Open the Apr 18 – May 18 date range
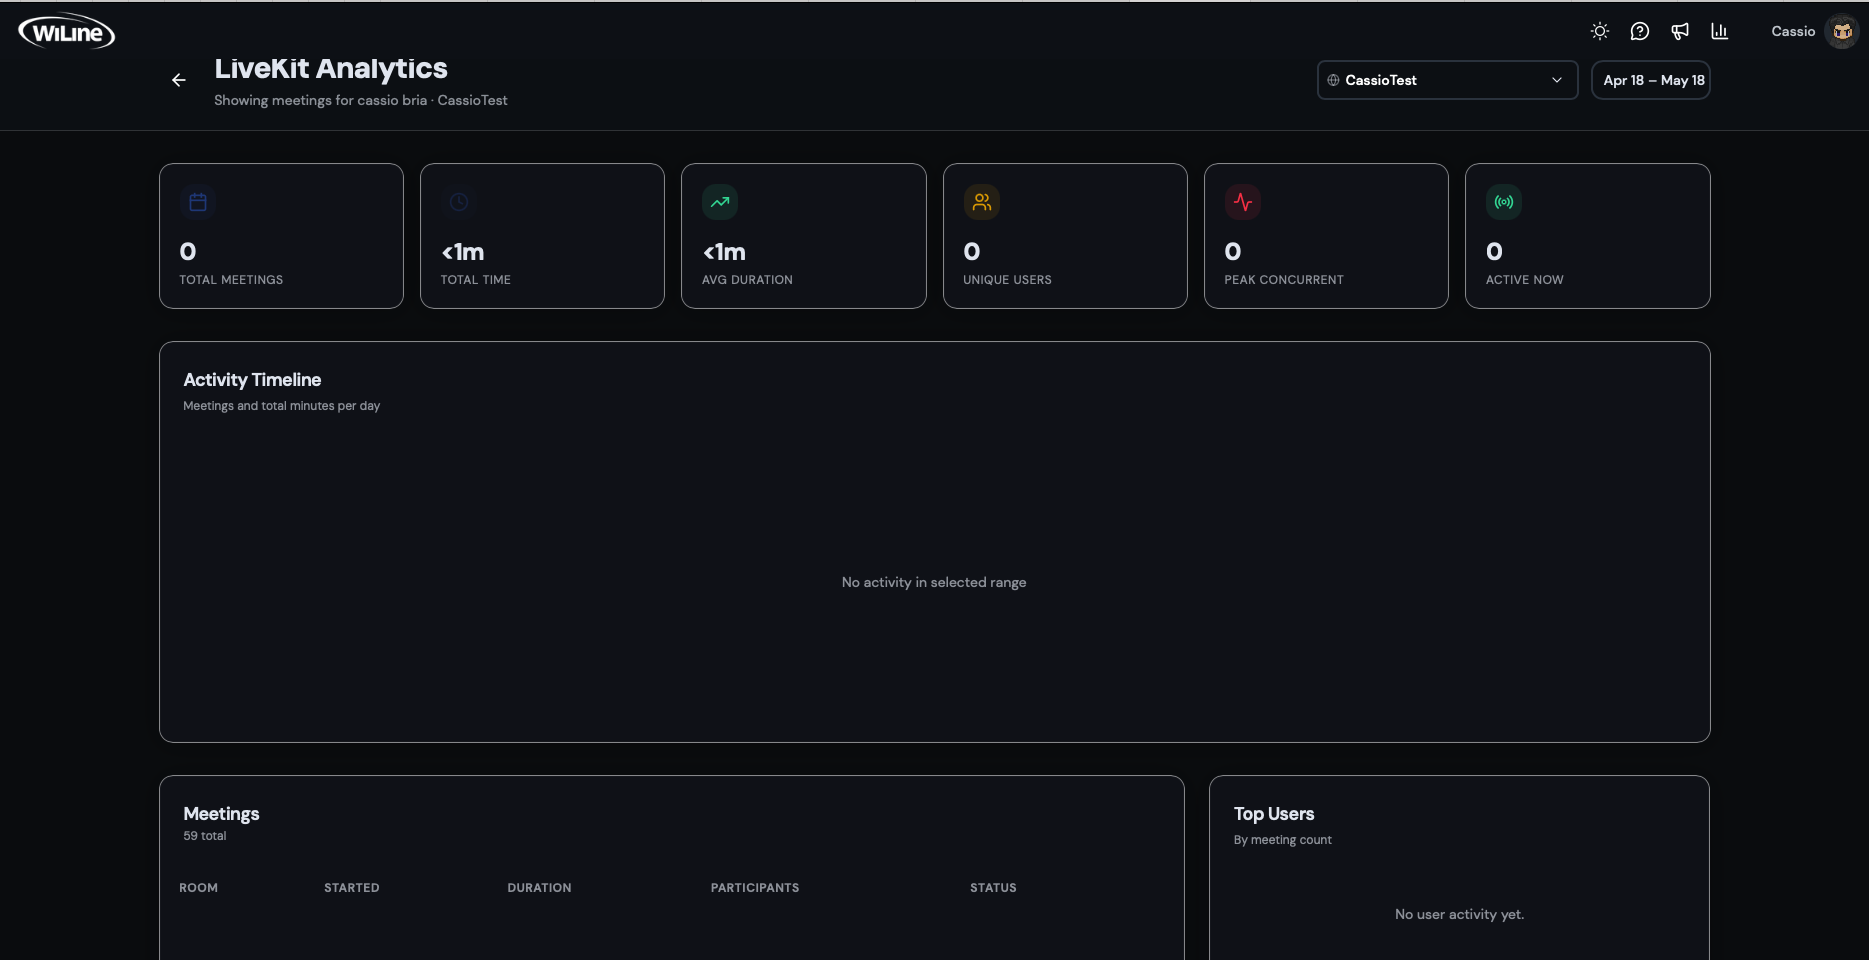 pyautogui.click(x=1651, y=80)
